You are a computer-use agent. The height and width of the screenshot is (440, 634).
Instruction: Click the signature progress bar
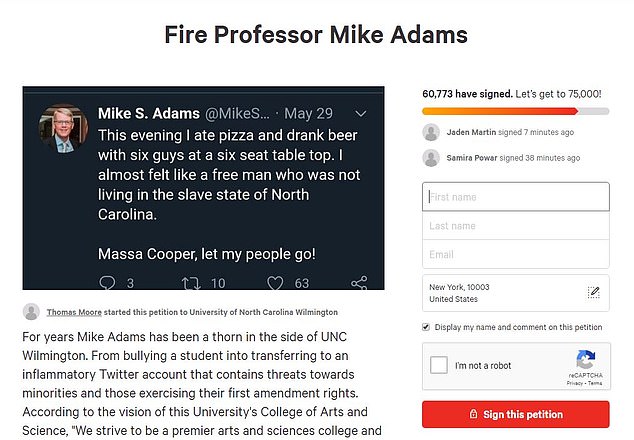pyautogui.click(x=515, y=111)
